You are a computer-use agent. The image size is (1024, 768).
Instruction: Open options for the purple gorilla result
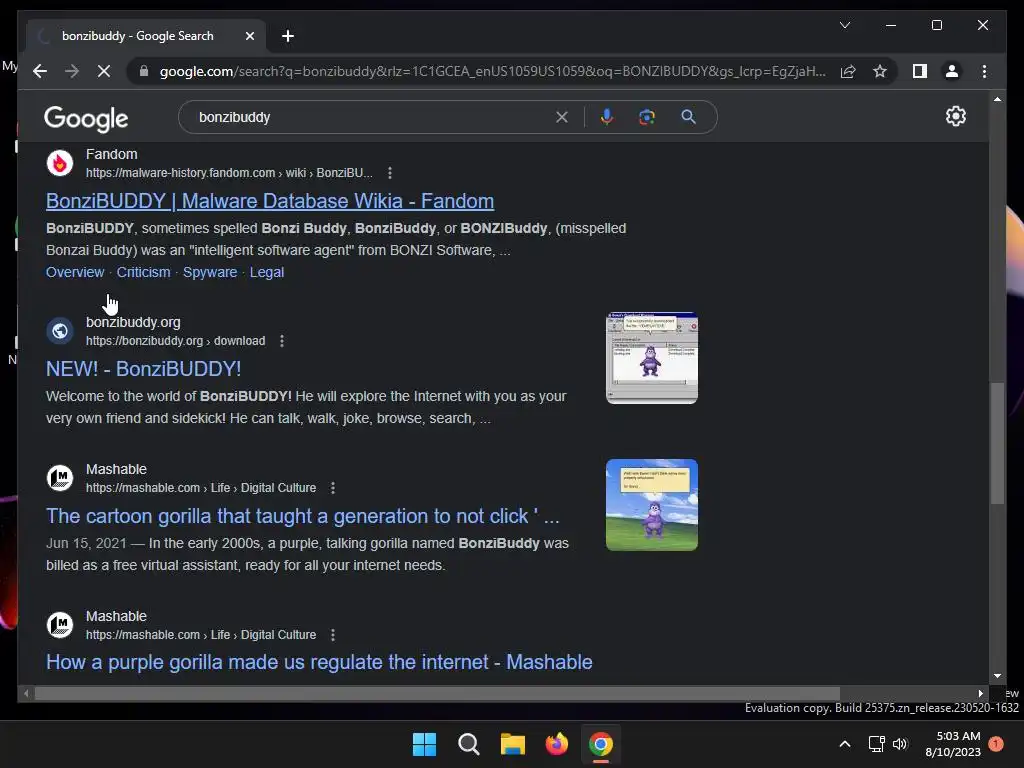tap(333, 635)
